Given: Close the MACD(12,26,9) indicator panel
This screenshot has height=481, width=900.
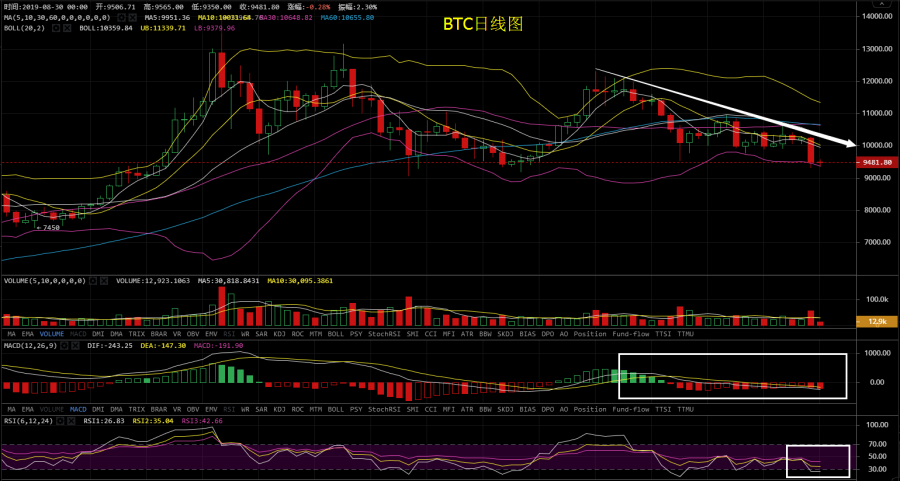Looking at the screenshot, I should coord(75,346).
